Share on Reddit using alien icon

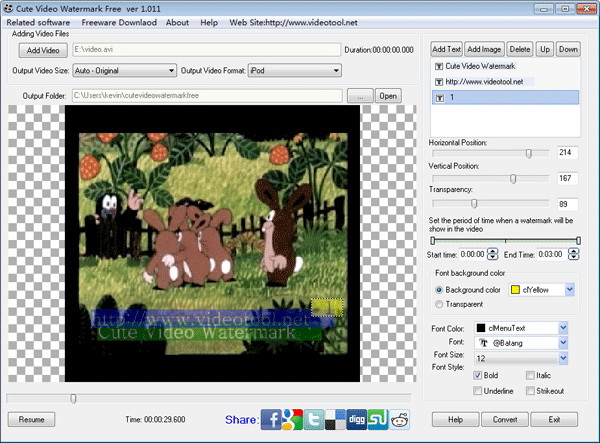pyautogui.click(x=400, y=419)
